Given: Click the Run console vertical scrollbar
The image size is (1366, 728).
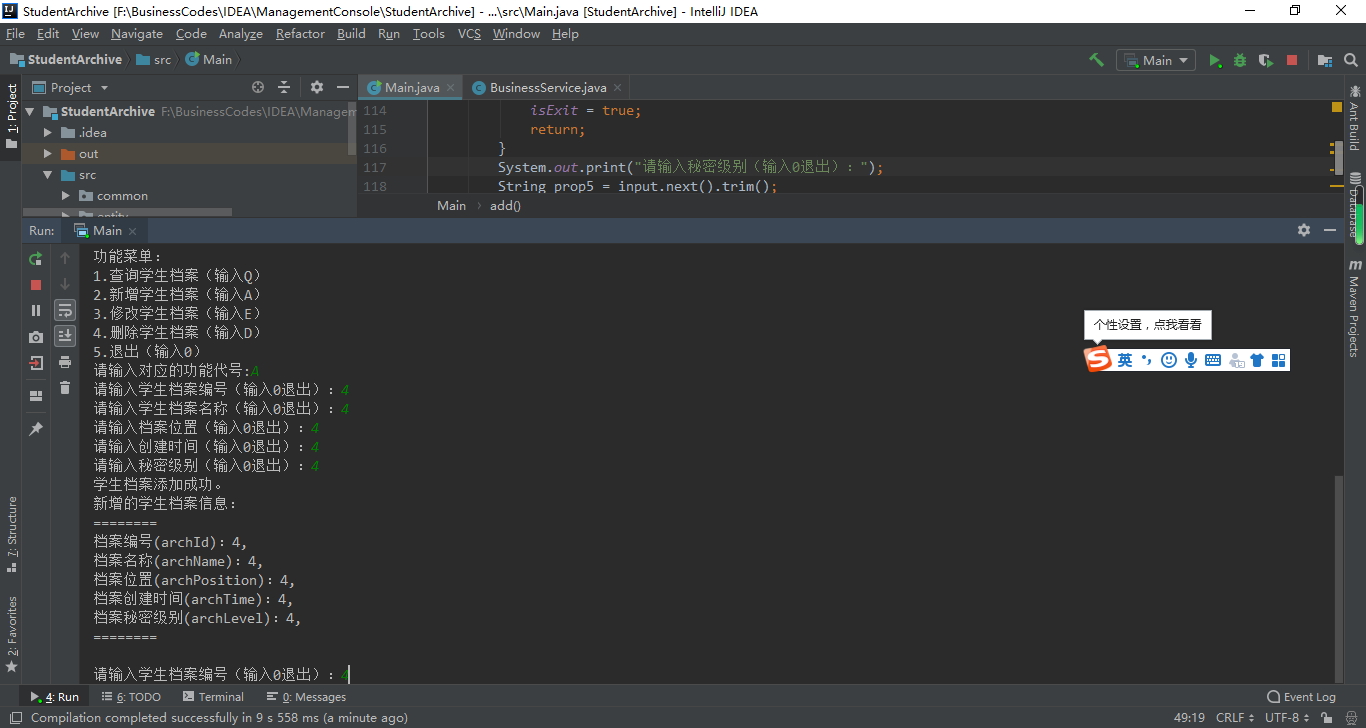Looking at the screenshot, I should tap(1339, 578).
